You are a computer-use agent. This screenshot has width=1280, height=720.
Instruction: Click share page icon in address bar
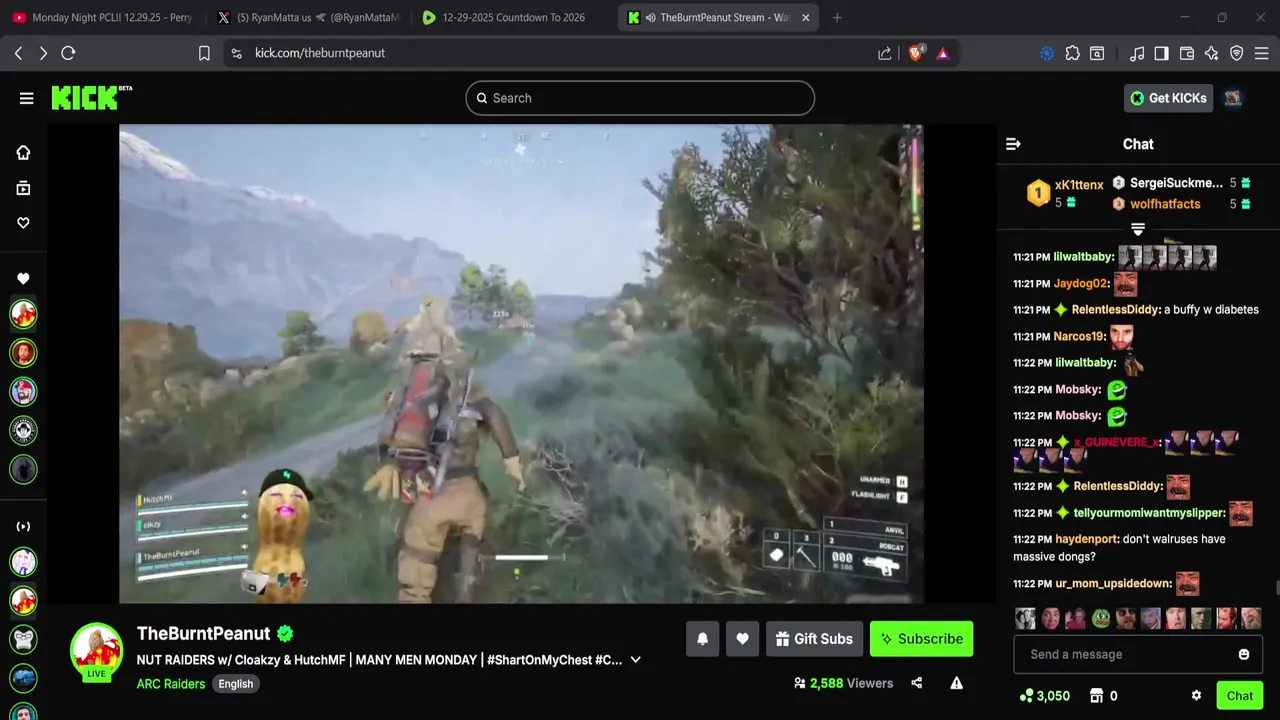click(x=884, y=53)
